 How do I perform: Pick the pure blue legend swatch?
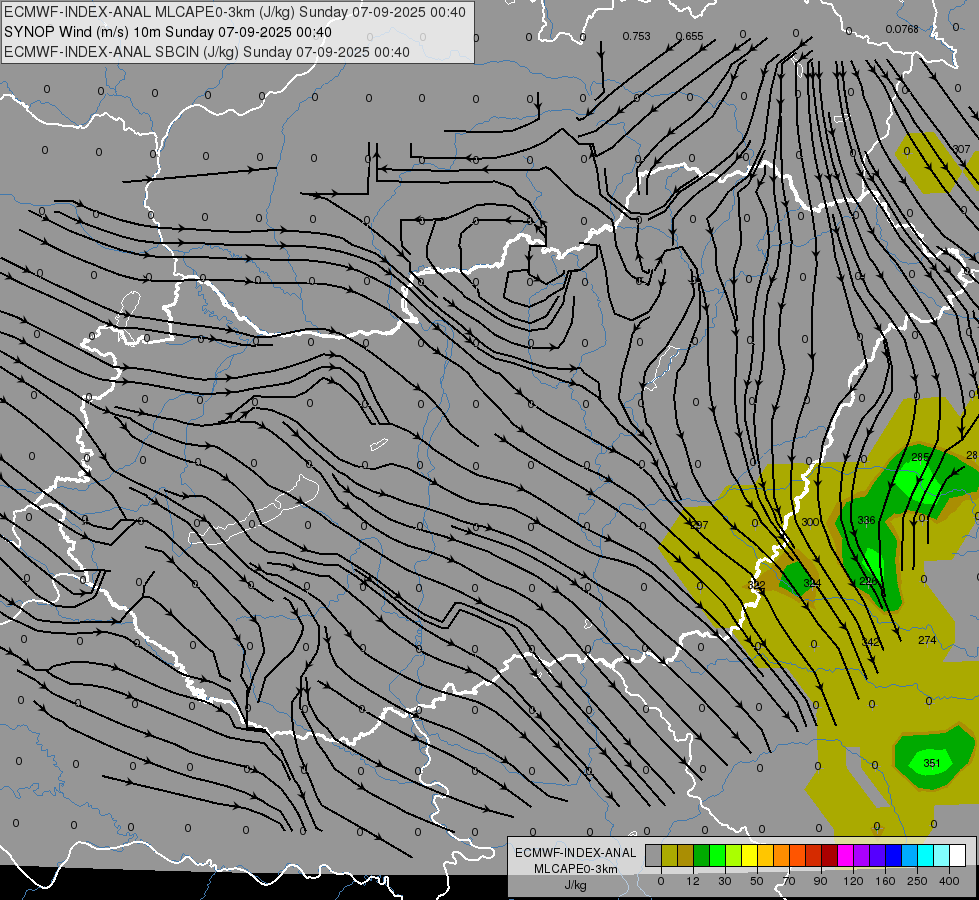coord(894,855)
